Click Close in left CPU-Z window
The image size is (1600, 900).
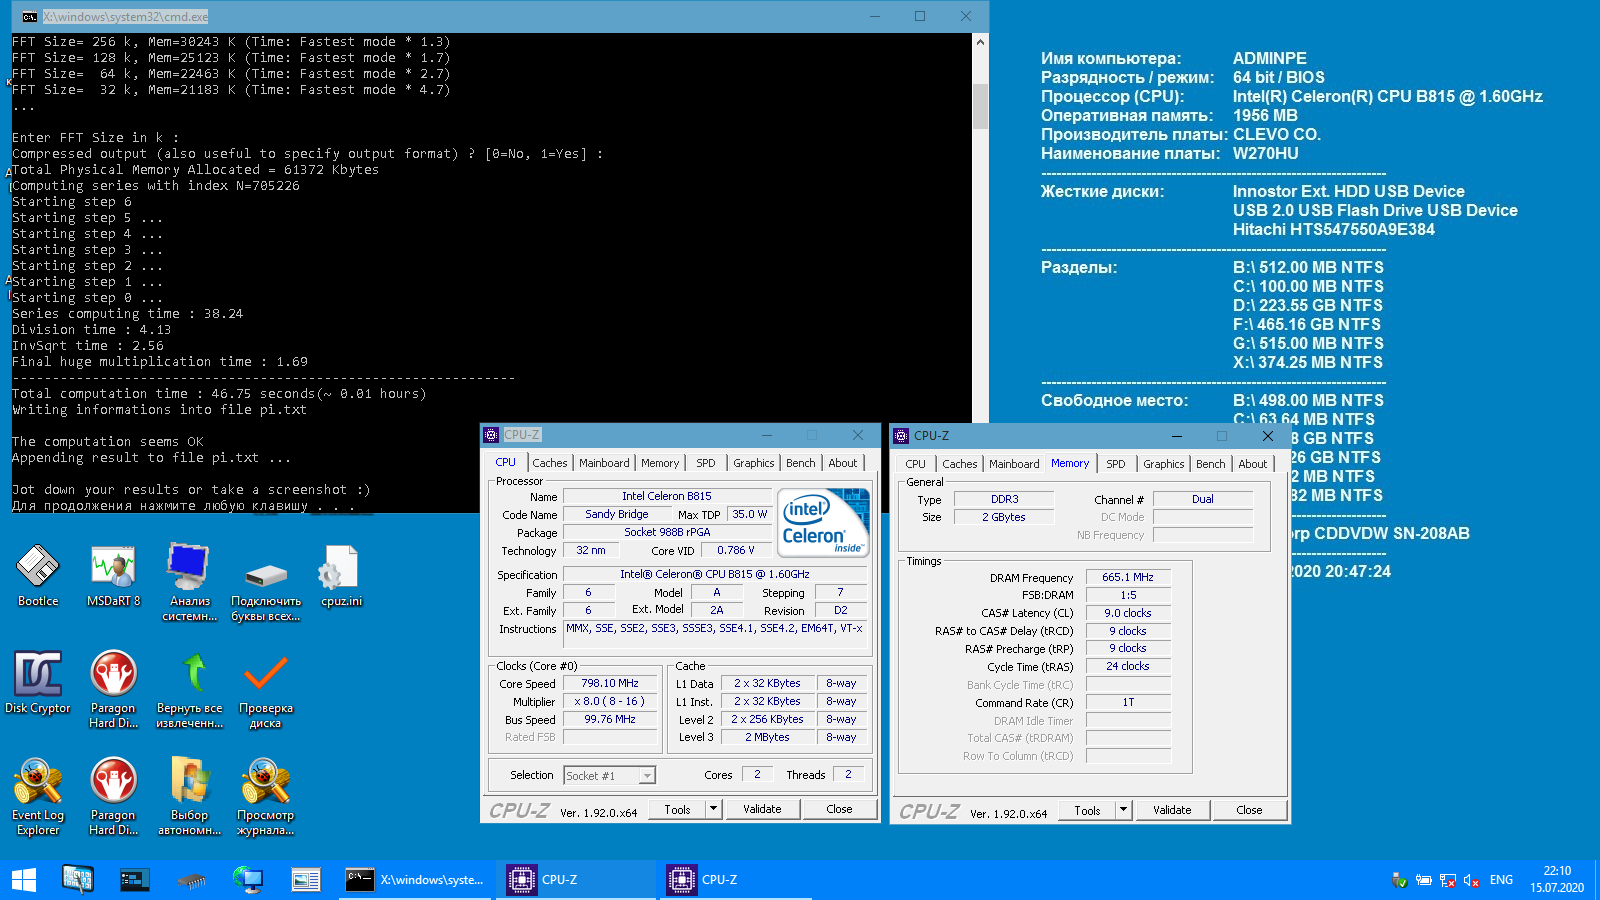pos(840,809)
